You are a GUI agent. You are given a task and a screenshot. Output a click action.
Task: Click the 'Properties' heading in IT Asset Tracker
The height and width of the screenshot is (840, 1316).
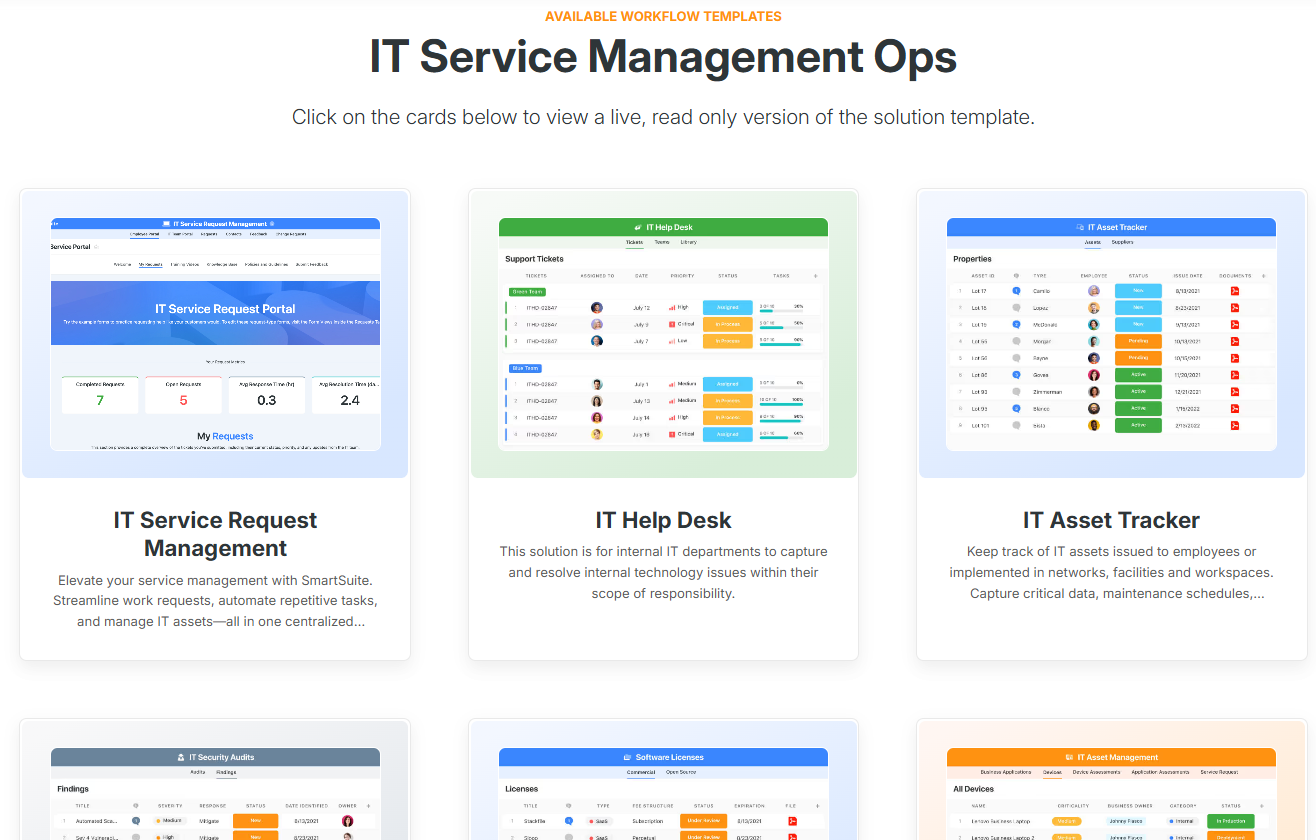click(972, 259)
